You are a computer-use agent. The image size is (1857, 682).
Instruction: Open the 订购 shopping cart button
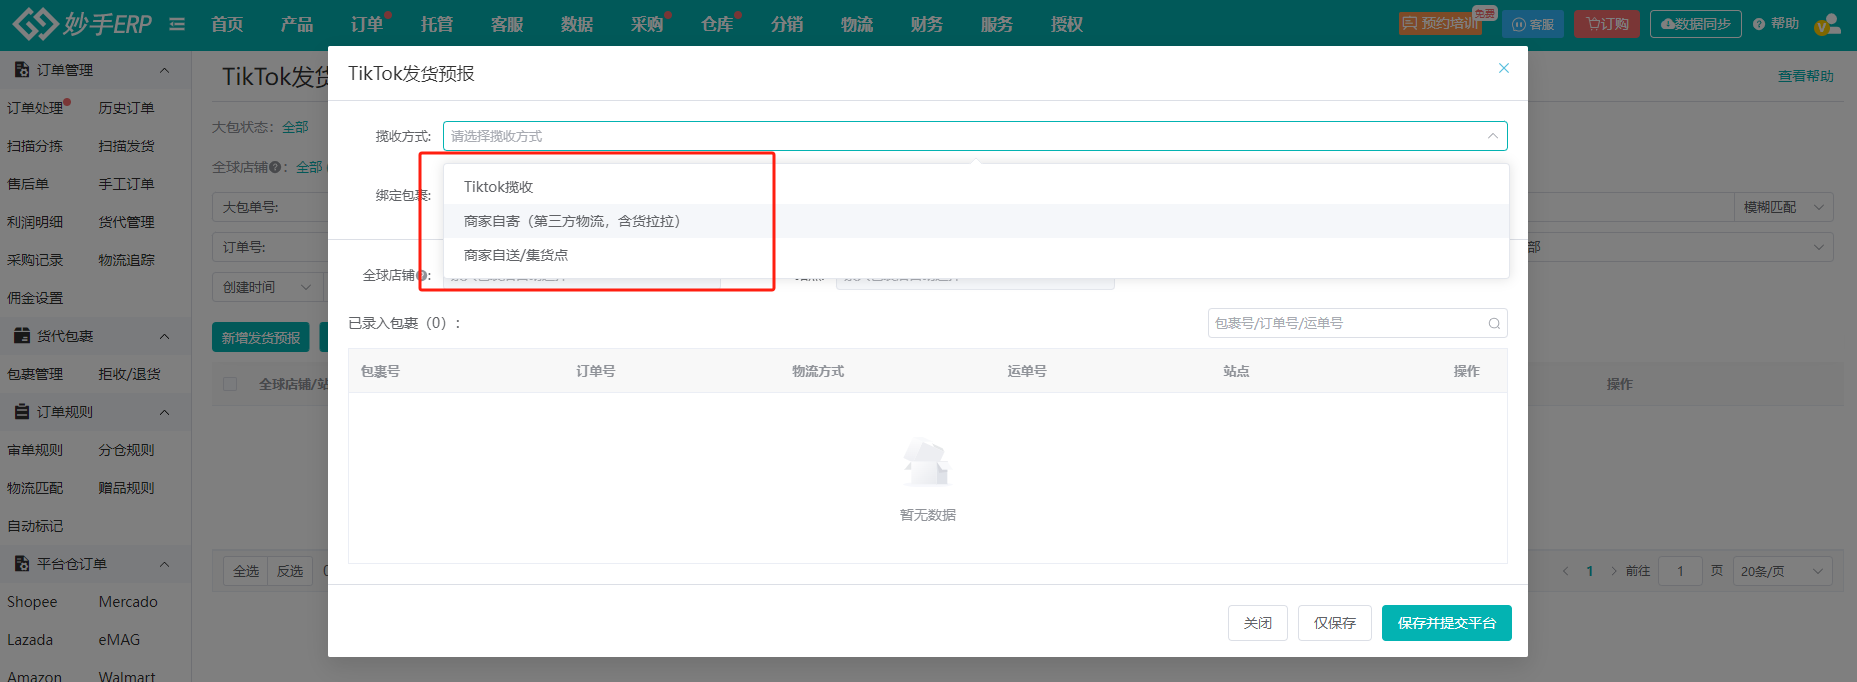click(1606, 24)
